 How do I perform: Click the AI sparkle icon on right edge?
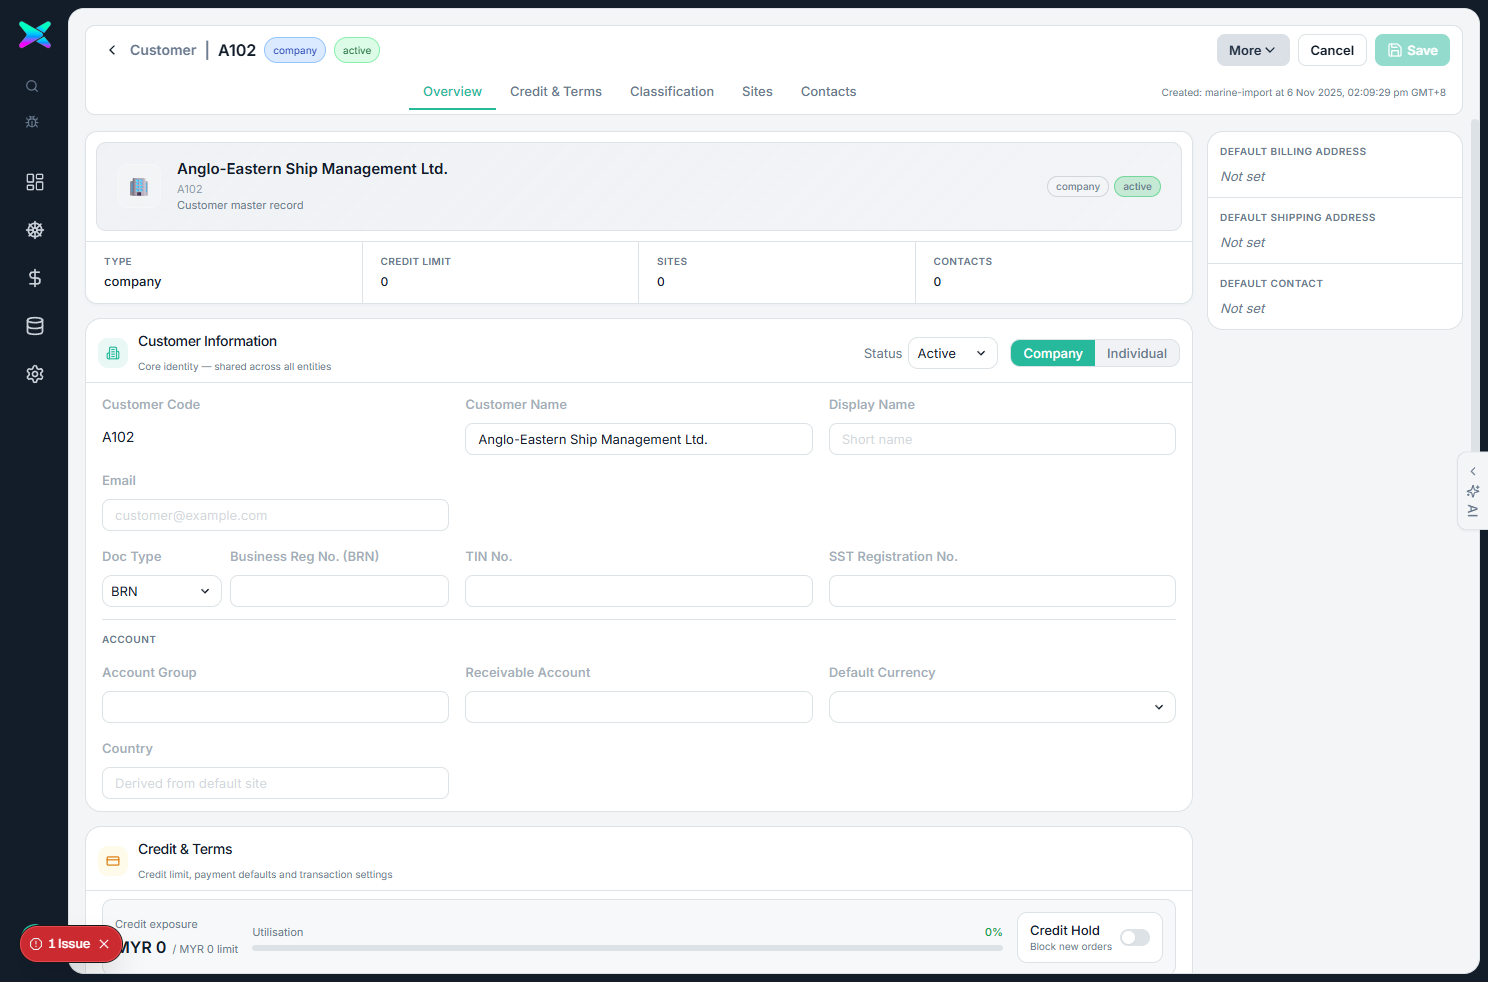pyautogui.click(x=1473, y=491)
